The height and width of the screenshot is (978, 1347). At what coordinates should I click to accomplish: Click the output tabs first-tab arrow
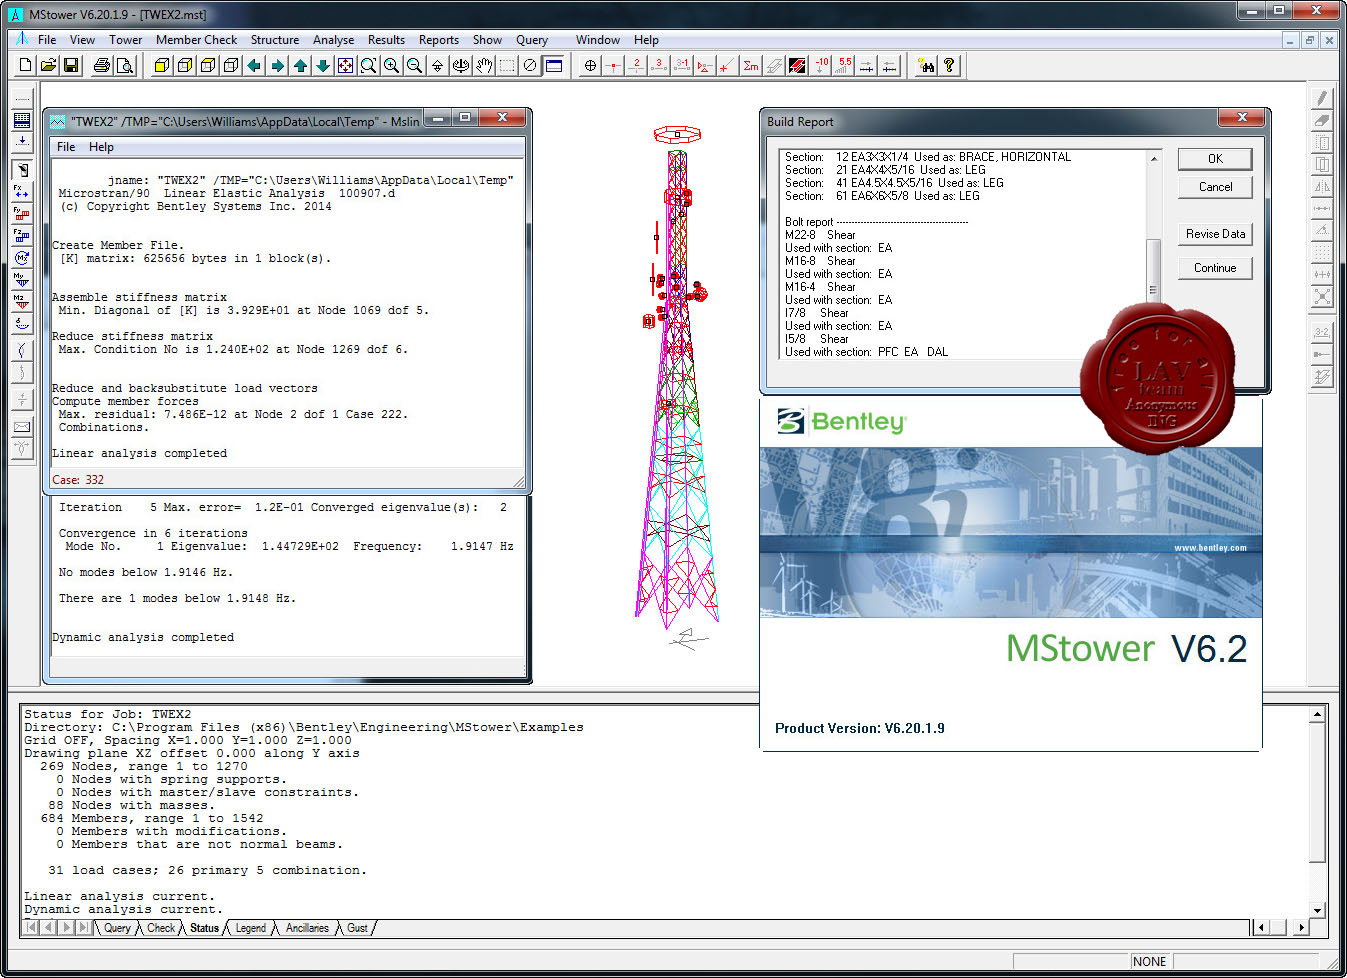click(31, 928)
